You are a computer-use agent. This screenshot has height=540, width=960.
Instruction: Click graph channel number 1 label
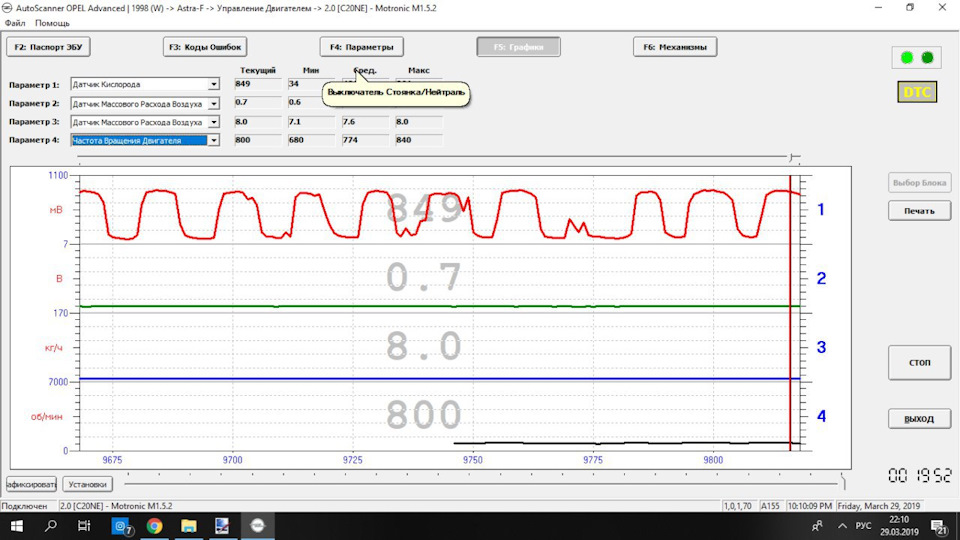(x=822, y=210)
